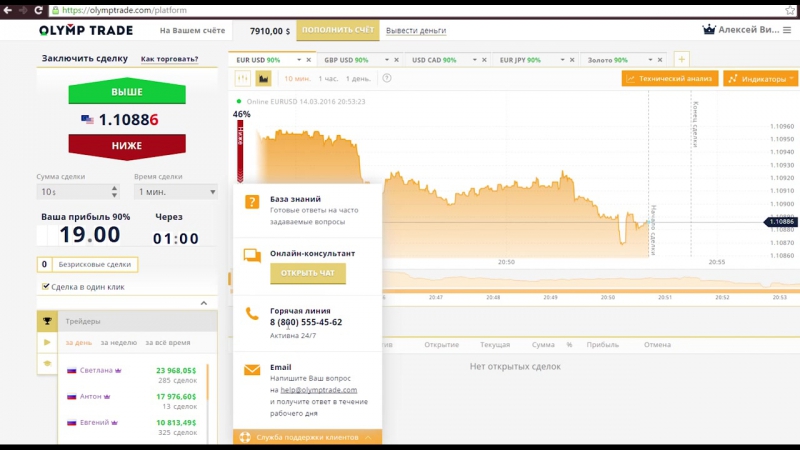Select area chart type icon
This screenshot has height=450, width=800.
coord(263,79)
